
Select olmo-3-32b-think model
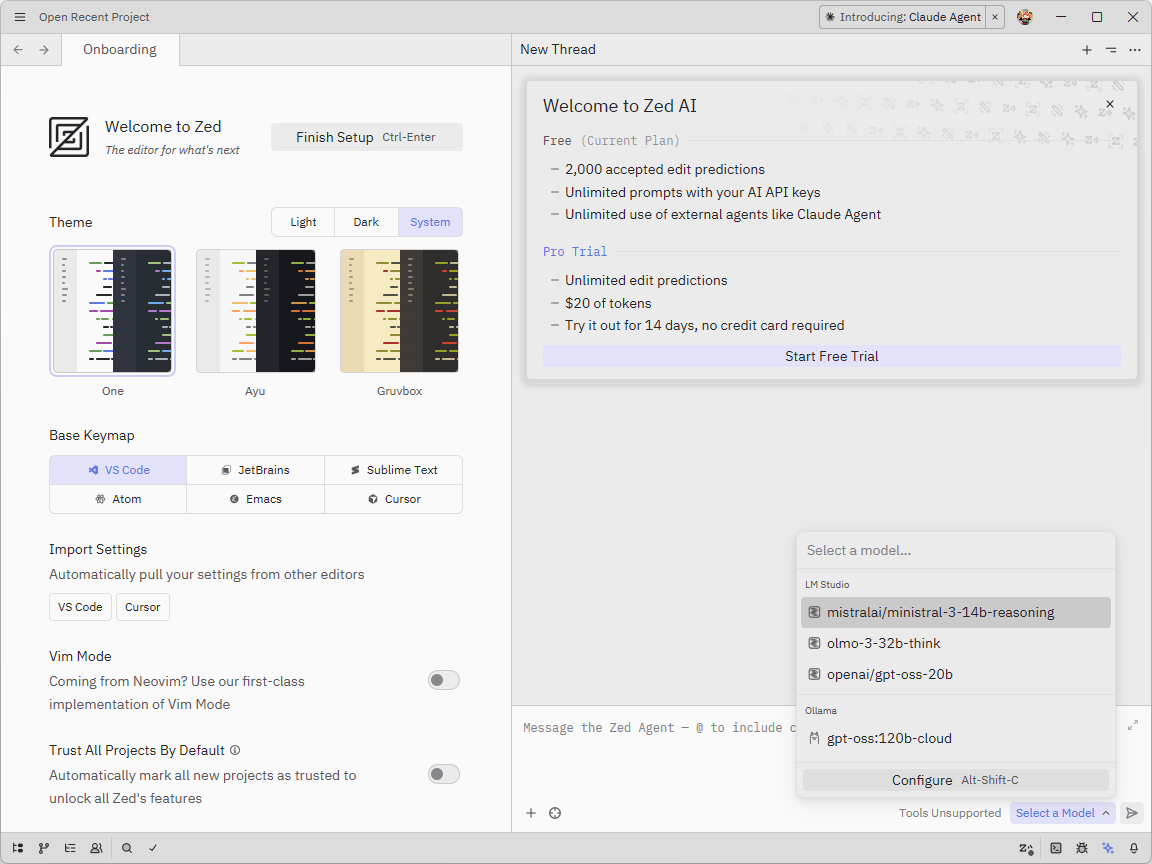pos(955,643)
